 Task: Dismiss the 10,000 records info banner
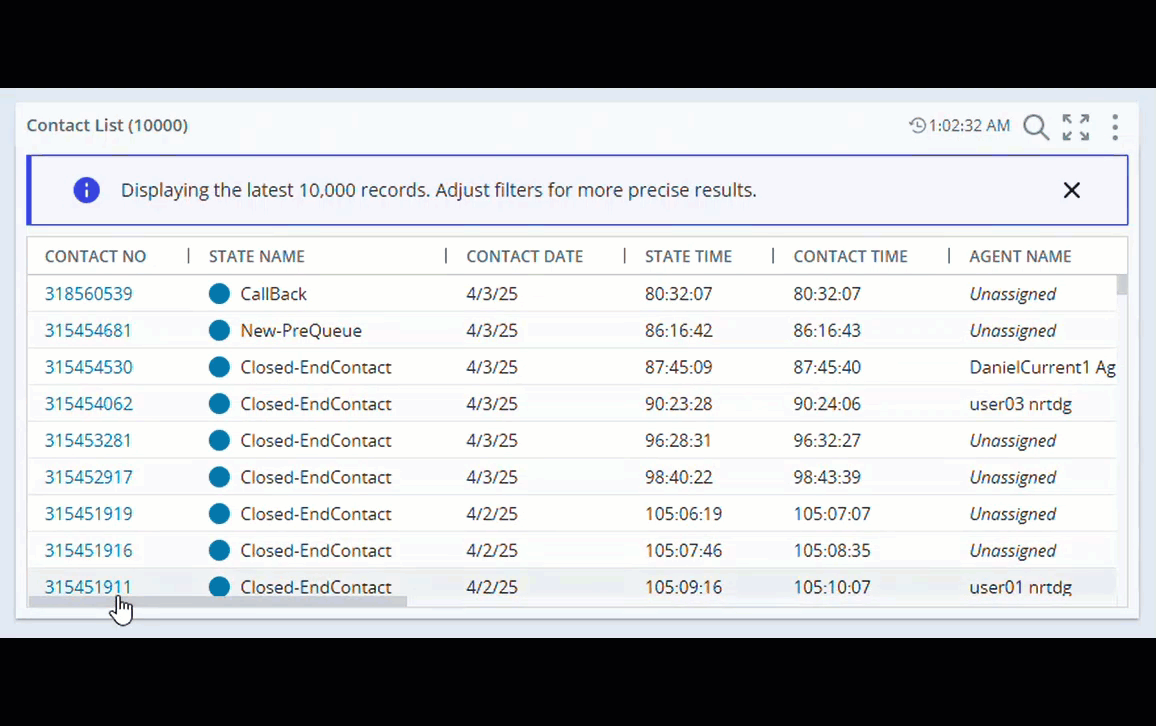pyautogui.click(x=1071, y=190)
